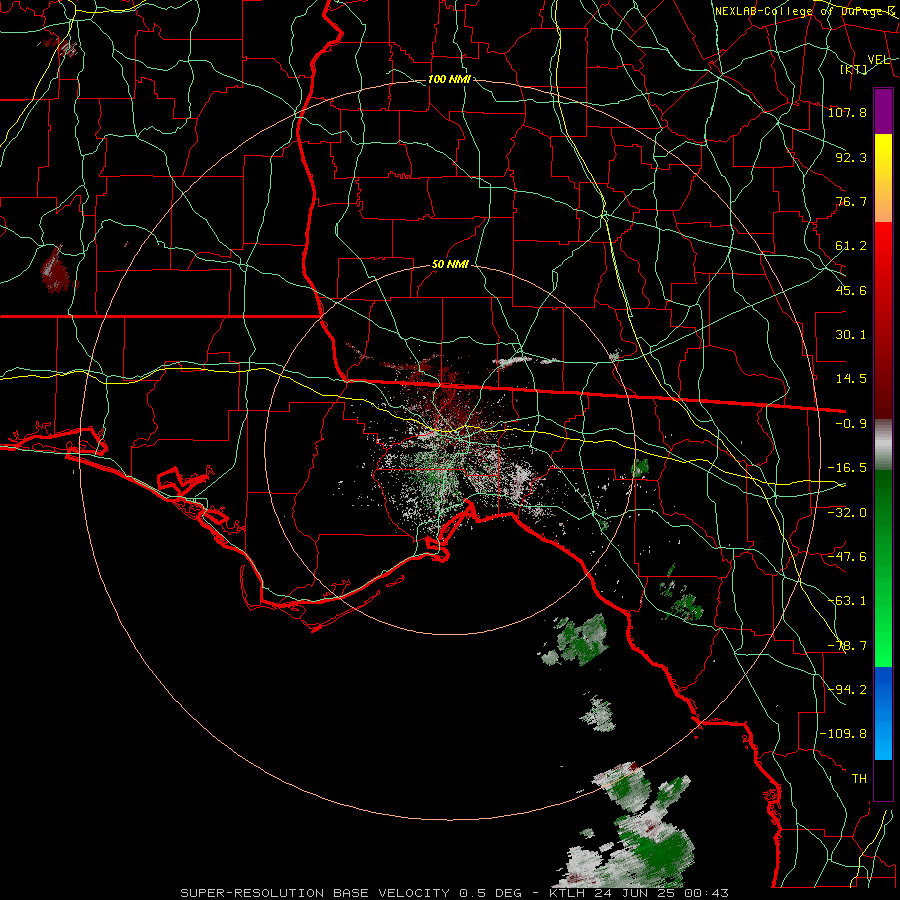Click the -0.9 velocity scale value

851,424
